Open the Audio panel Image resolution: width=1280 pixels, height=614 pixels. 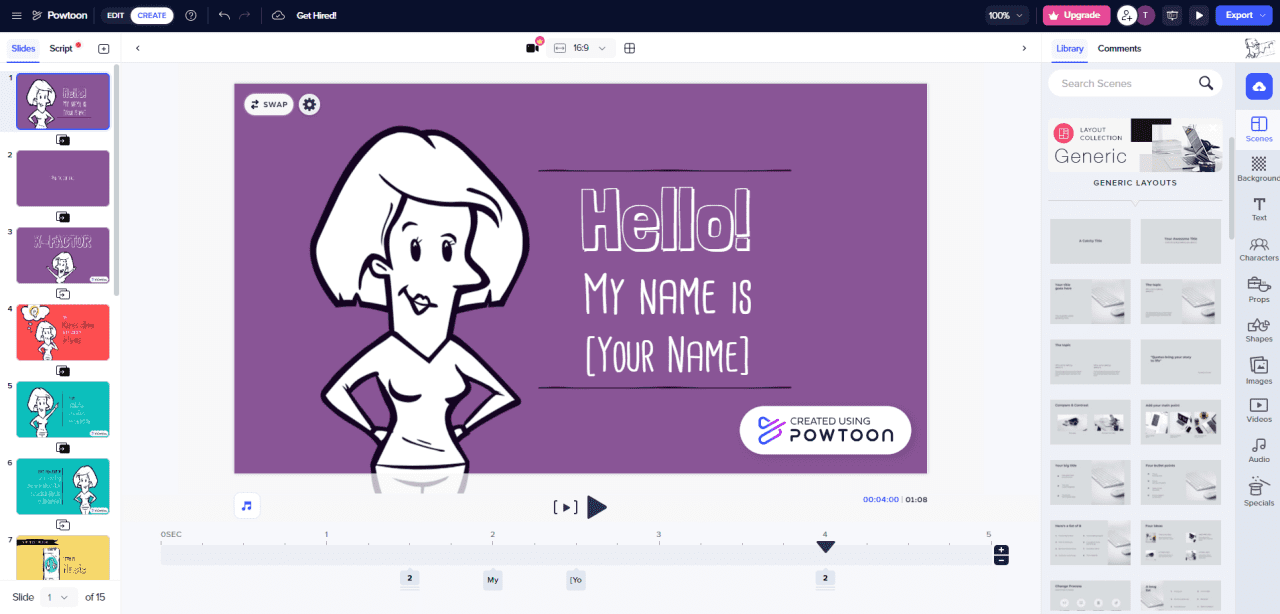coord(1259,451)
